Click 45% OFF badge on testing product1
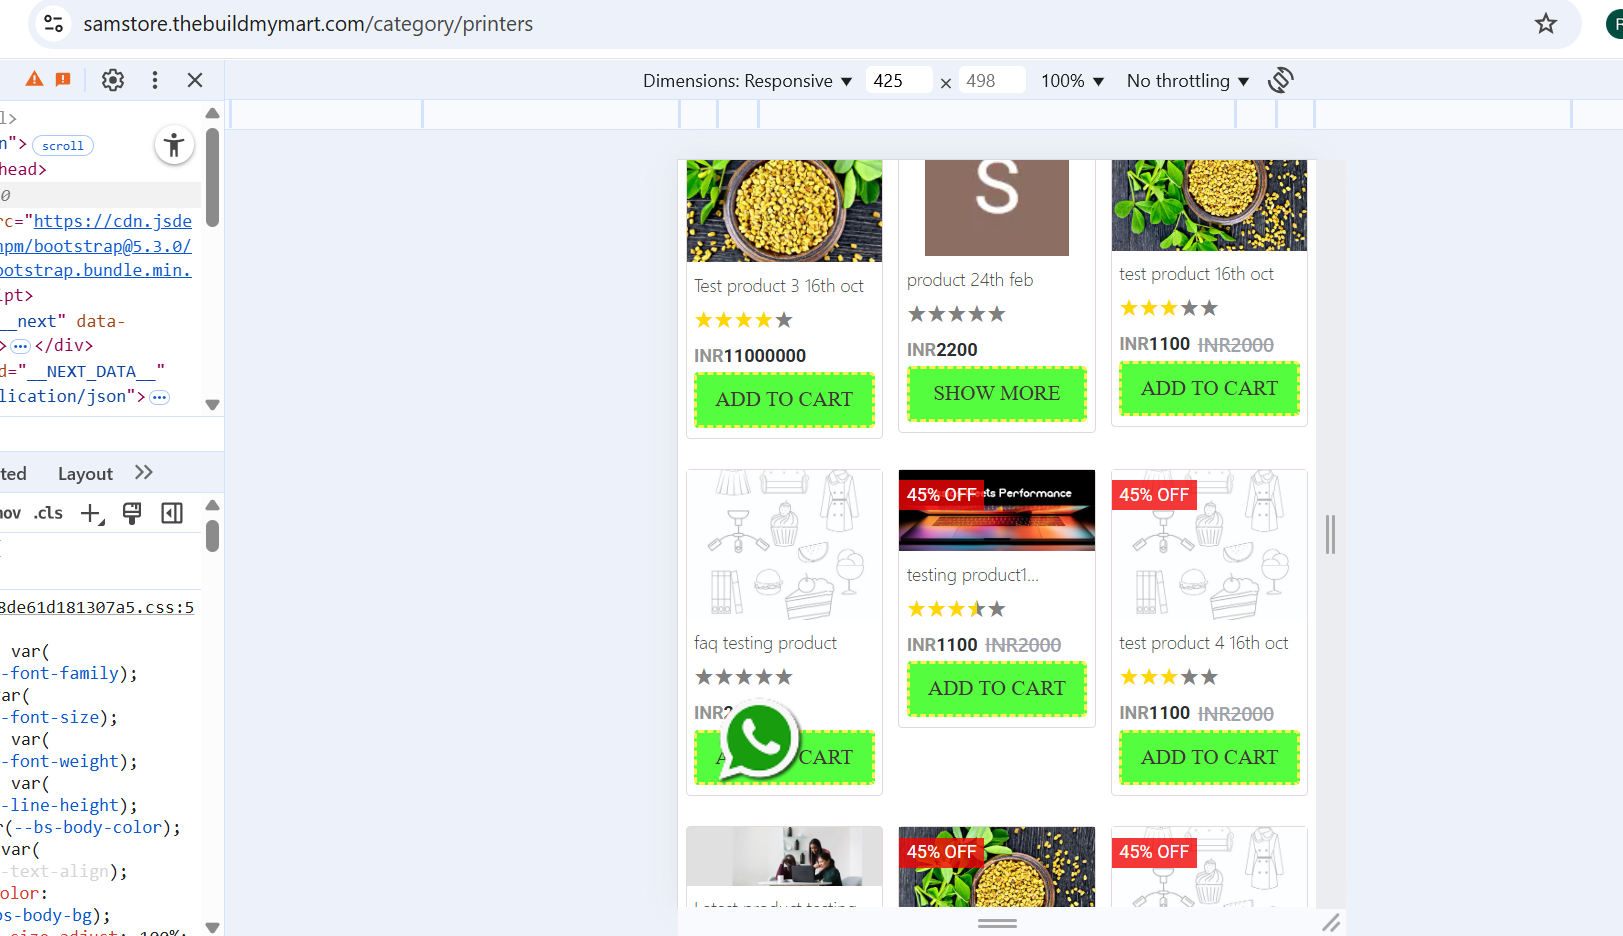Viewport: 1623px width, 936px height. 942,495
